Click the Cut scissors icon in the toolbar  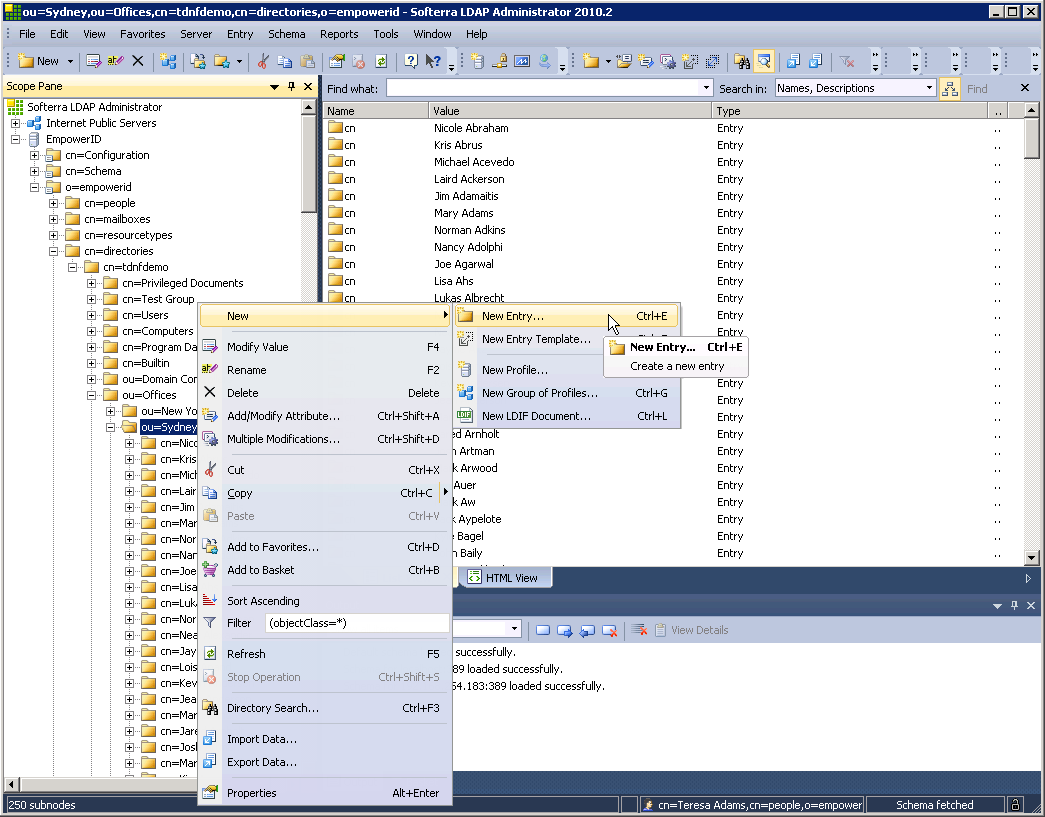click(263, 61)
